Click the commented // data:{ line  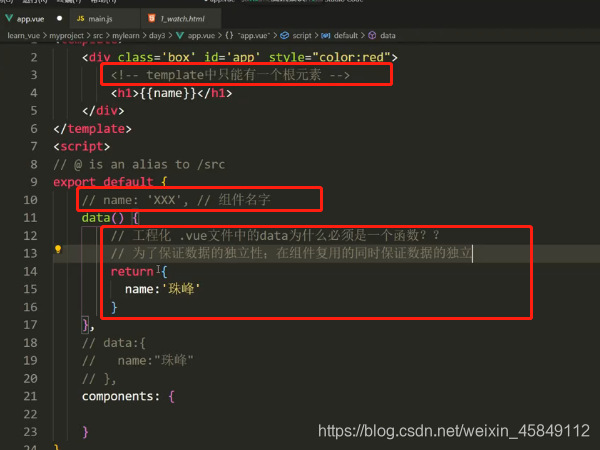(114, 343)
